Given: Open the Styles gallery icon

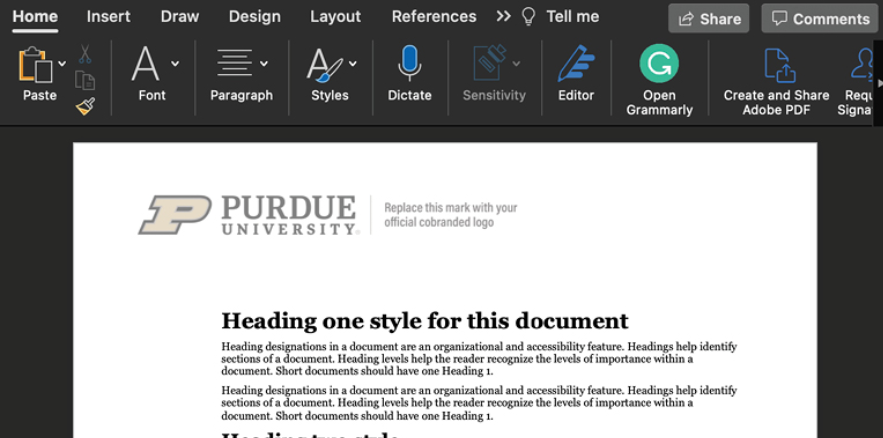Looking at the screenshot, I should coord(324,64).
